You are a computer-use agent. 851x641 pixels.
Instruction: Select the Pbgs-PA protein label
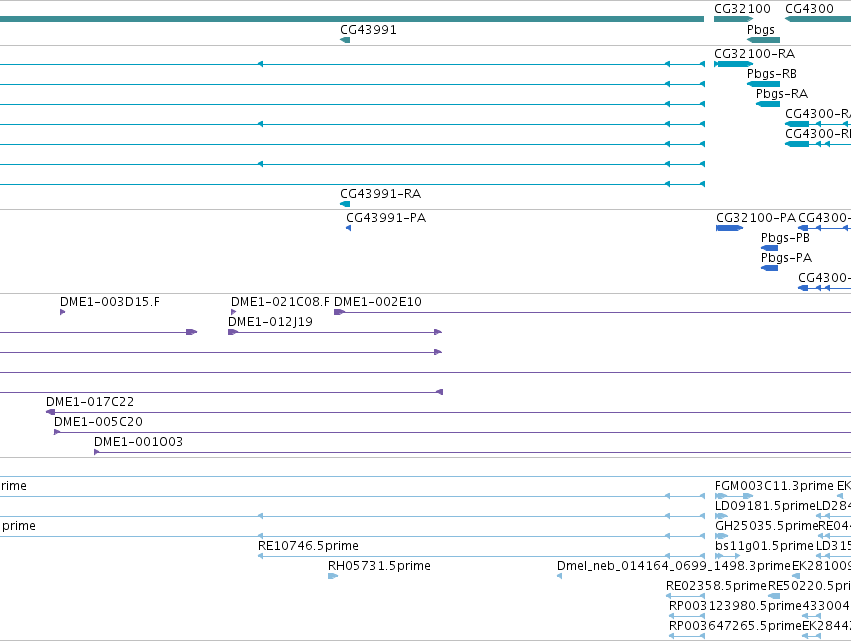pos(786,258)
